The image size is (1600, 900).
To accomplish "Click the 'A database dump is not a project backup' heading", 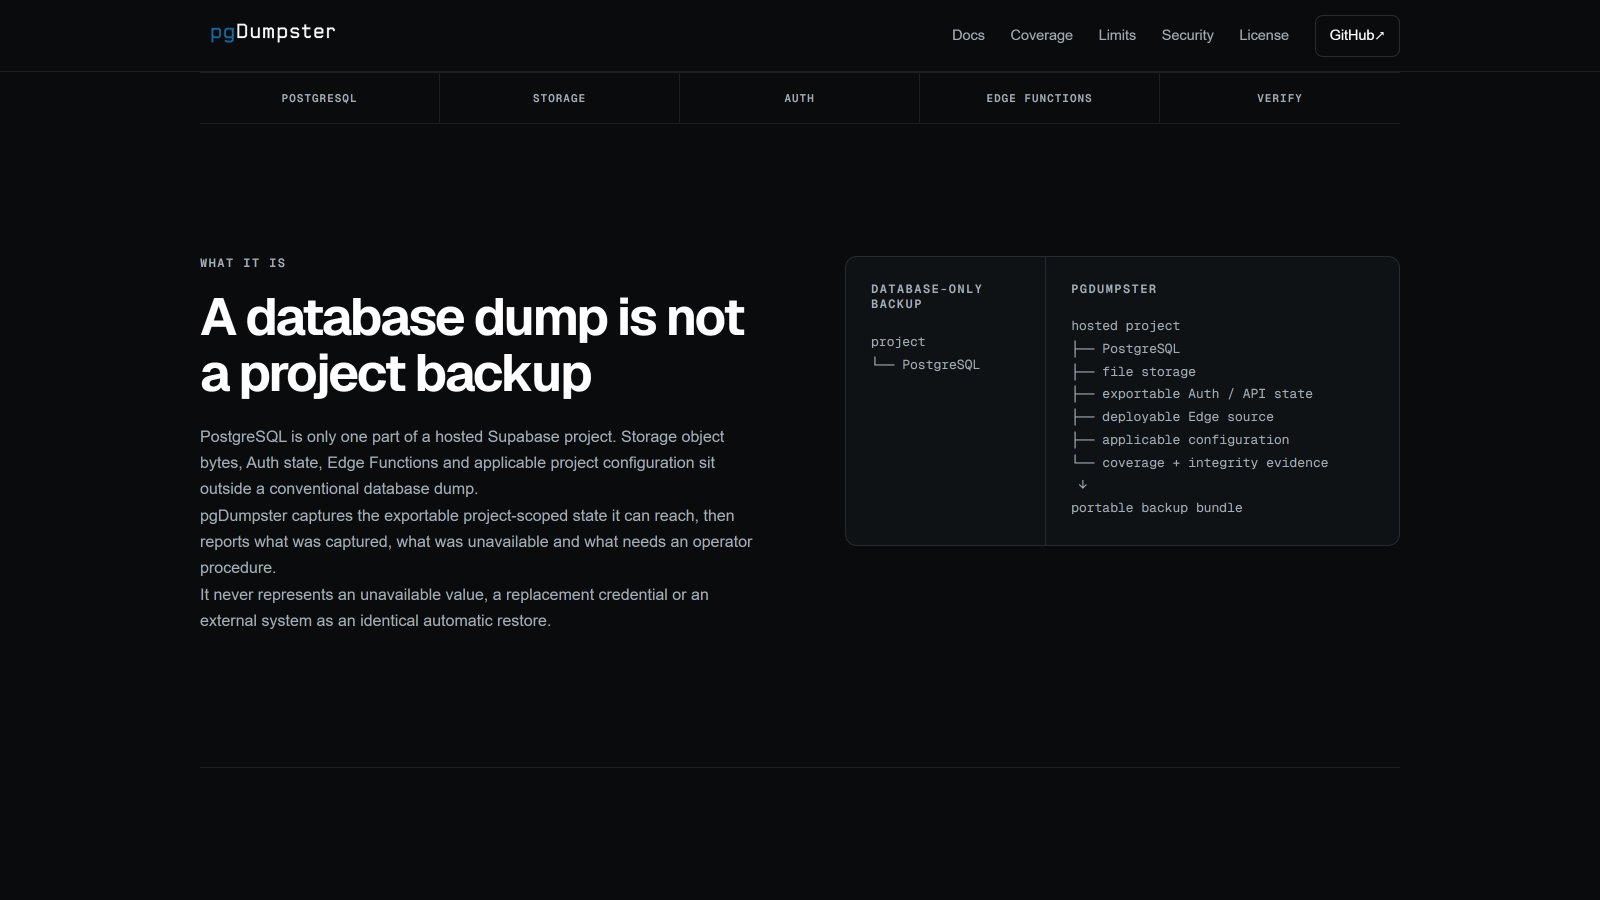I will pyautogui.click(x=472, y=345).
